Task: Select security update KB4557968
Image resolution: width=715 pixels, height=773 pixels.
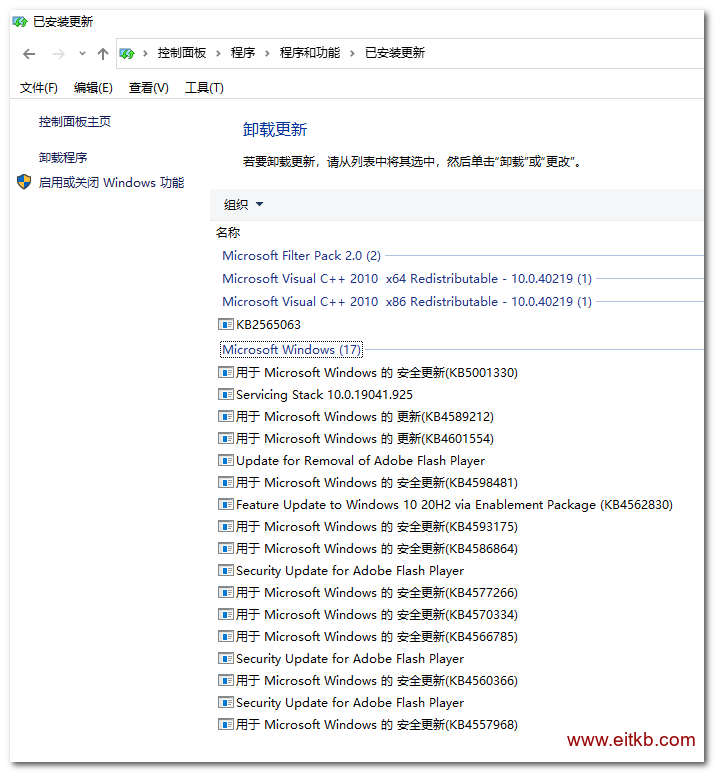Action: click(377, 724)
